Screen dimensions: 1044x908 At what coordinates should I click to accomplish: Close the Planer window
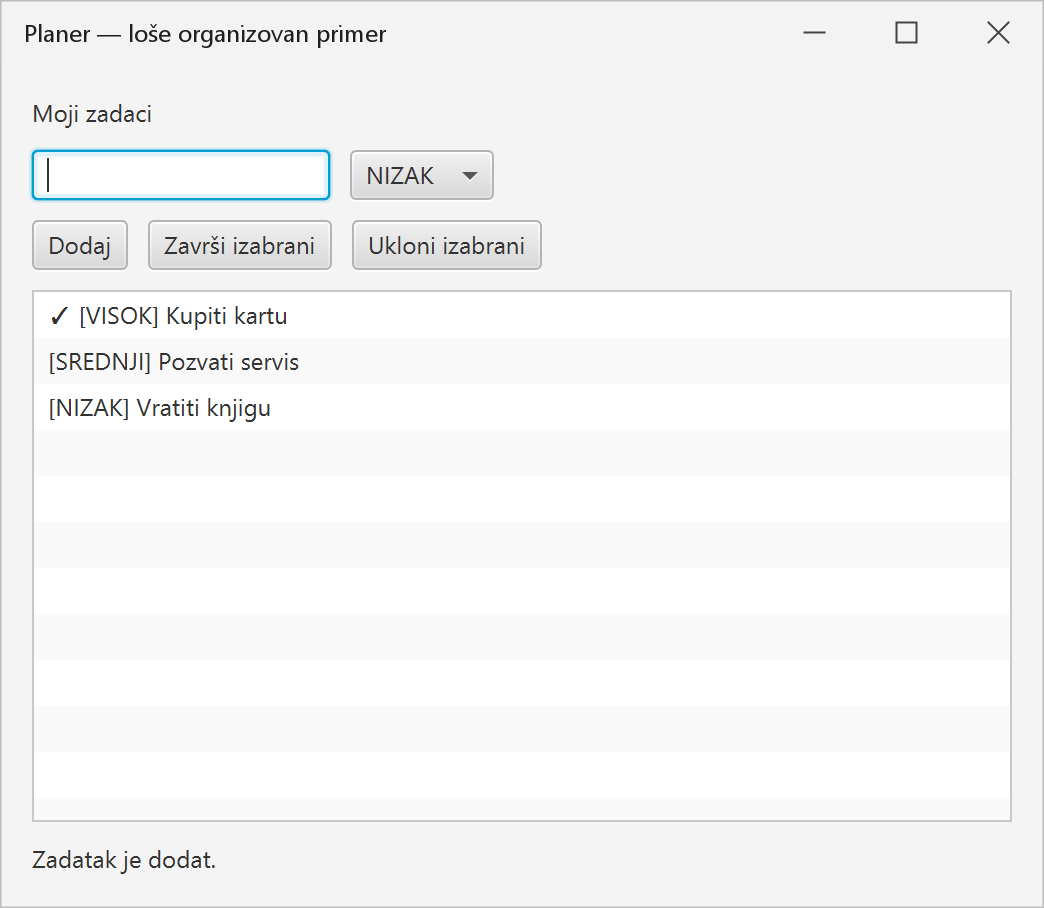[998, 33]
